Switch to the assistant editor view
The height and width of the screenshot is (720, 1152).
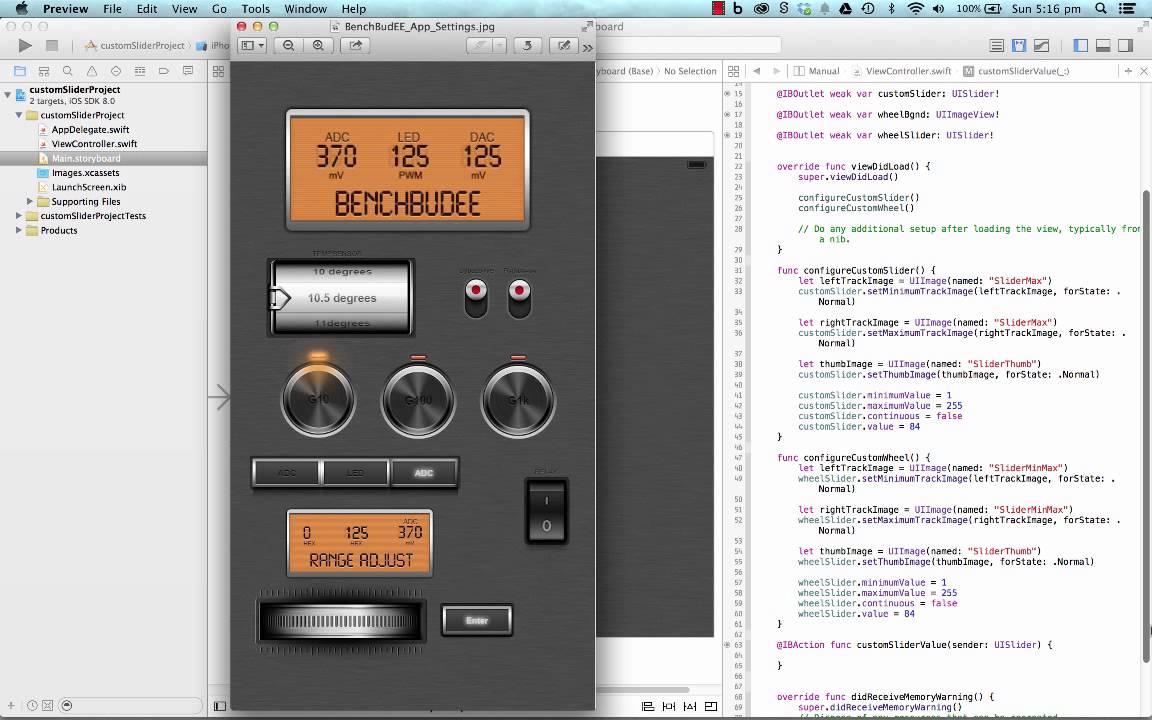(x=1019, y=46)
